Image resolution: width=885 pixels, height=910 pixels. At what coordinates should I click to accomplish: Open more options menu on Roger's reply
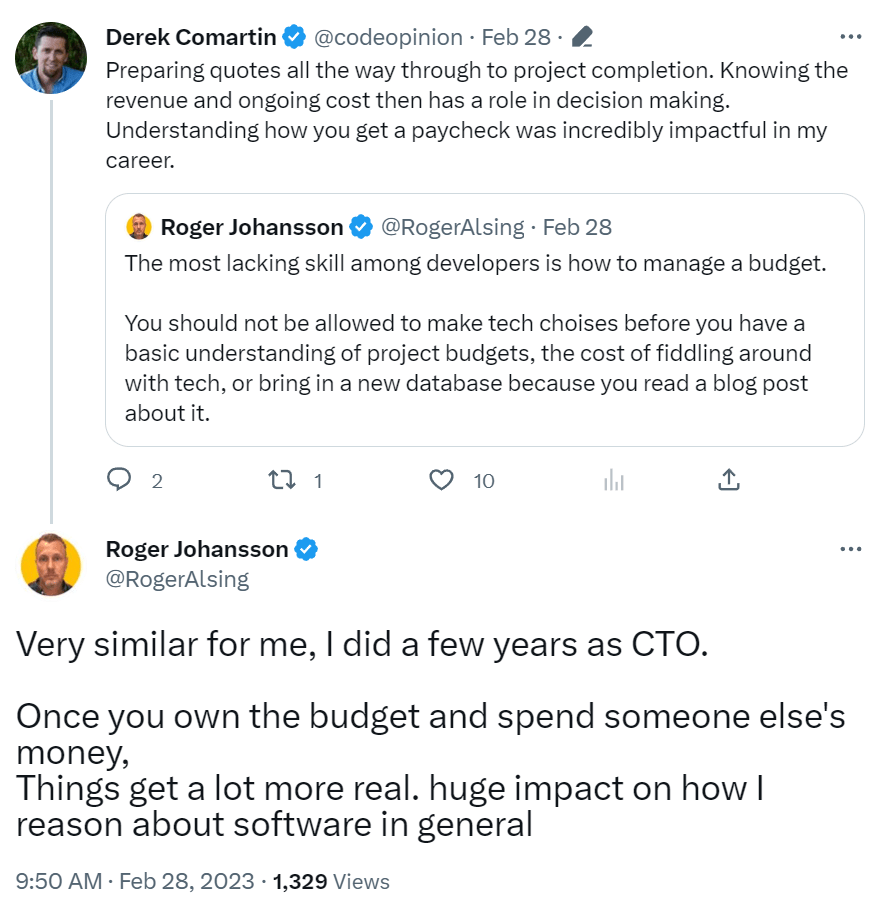[x=850, y=549]
